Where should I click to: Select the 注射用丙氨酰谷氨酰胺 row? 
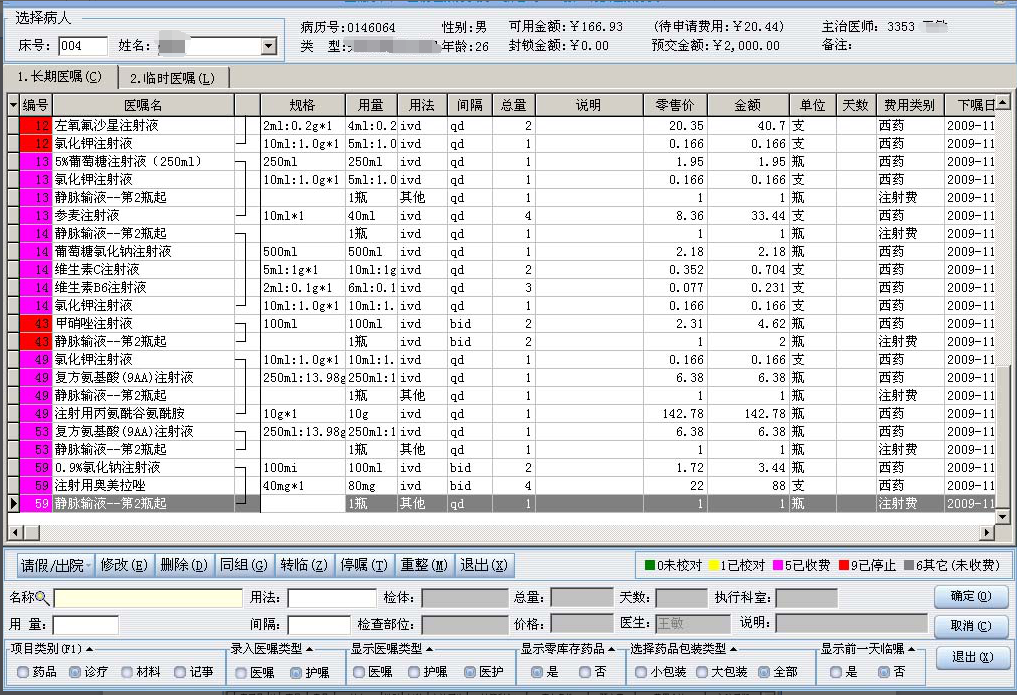[501, 414]
